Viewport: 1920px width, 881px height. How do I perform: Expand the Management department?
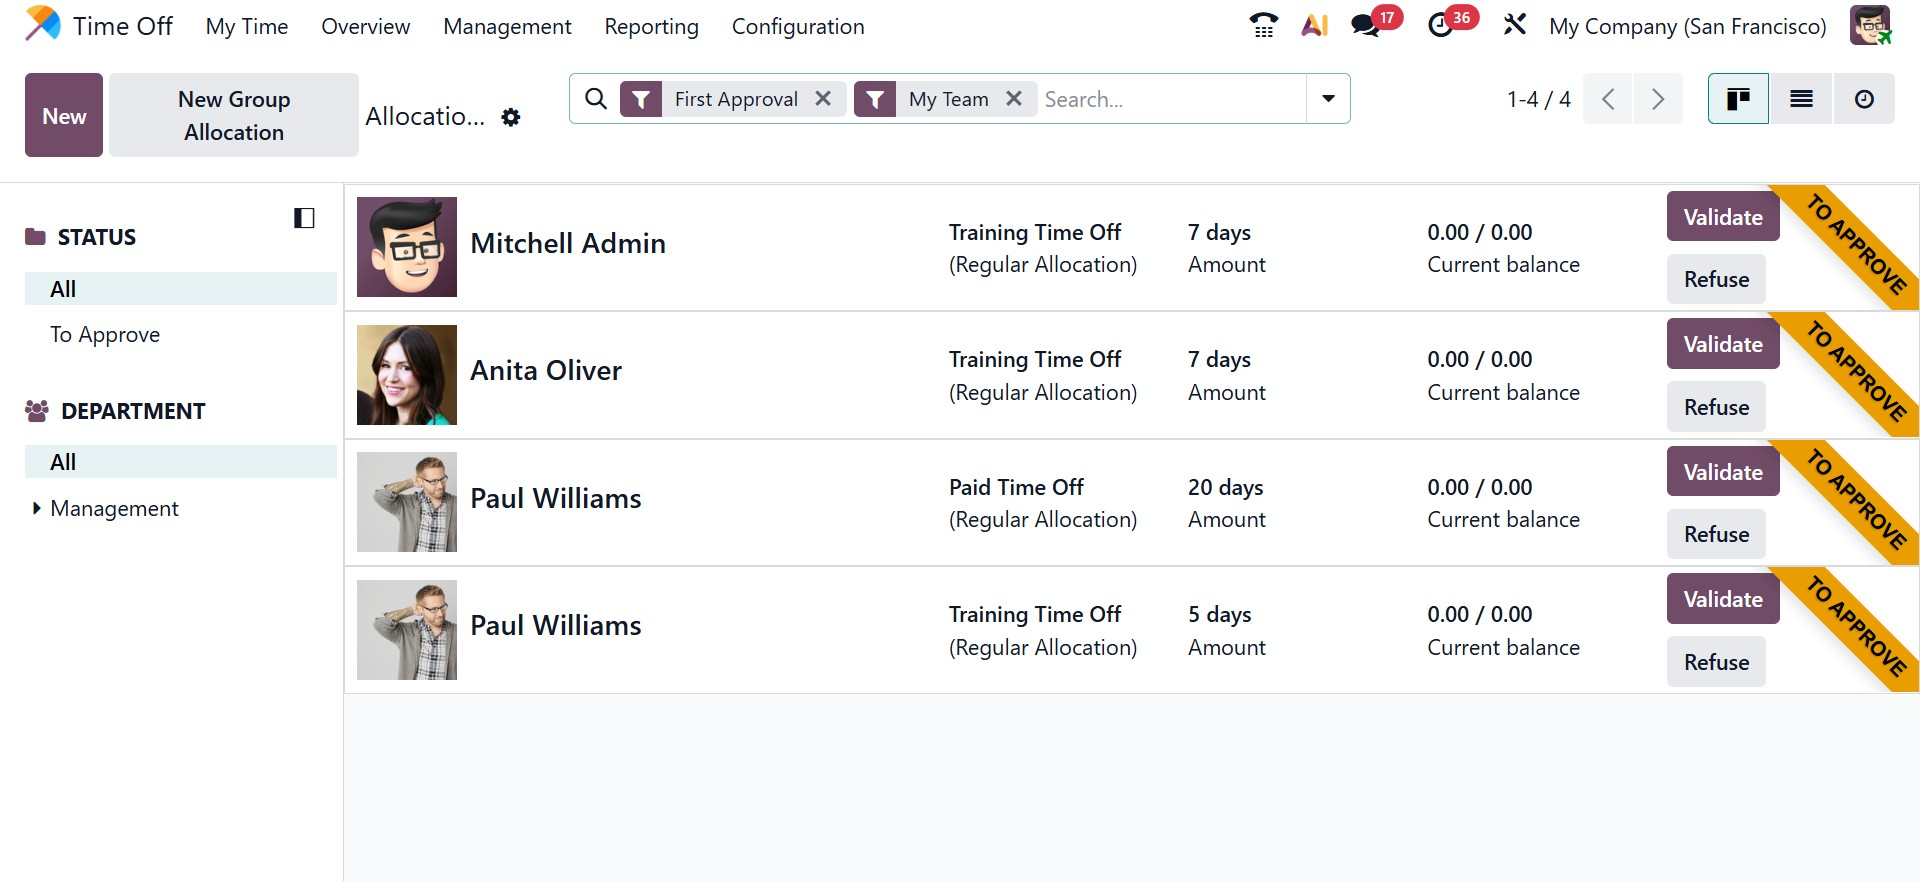tap(37, 508)
